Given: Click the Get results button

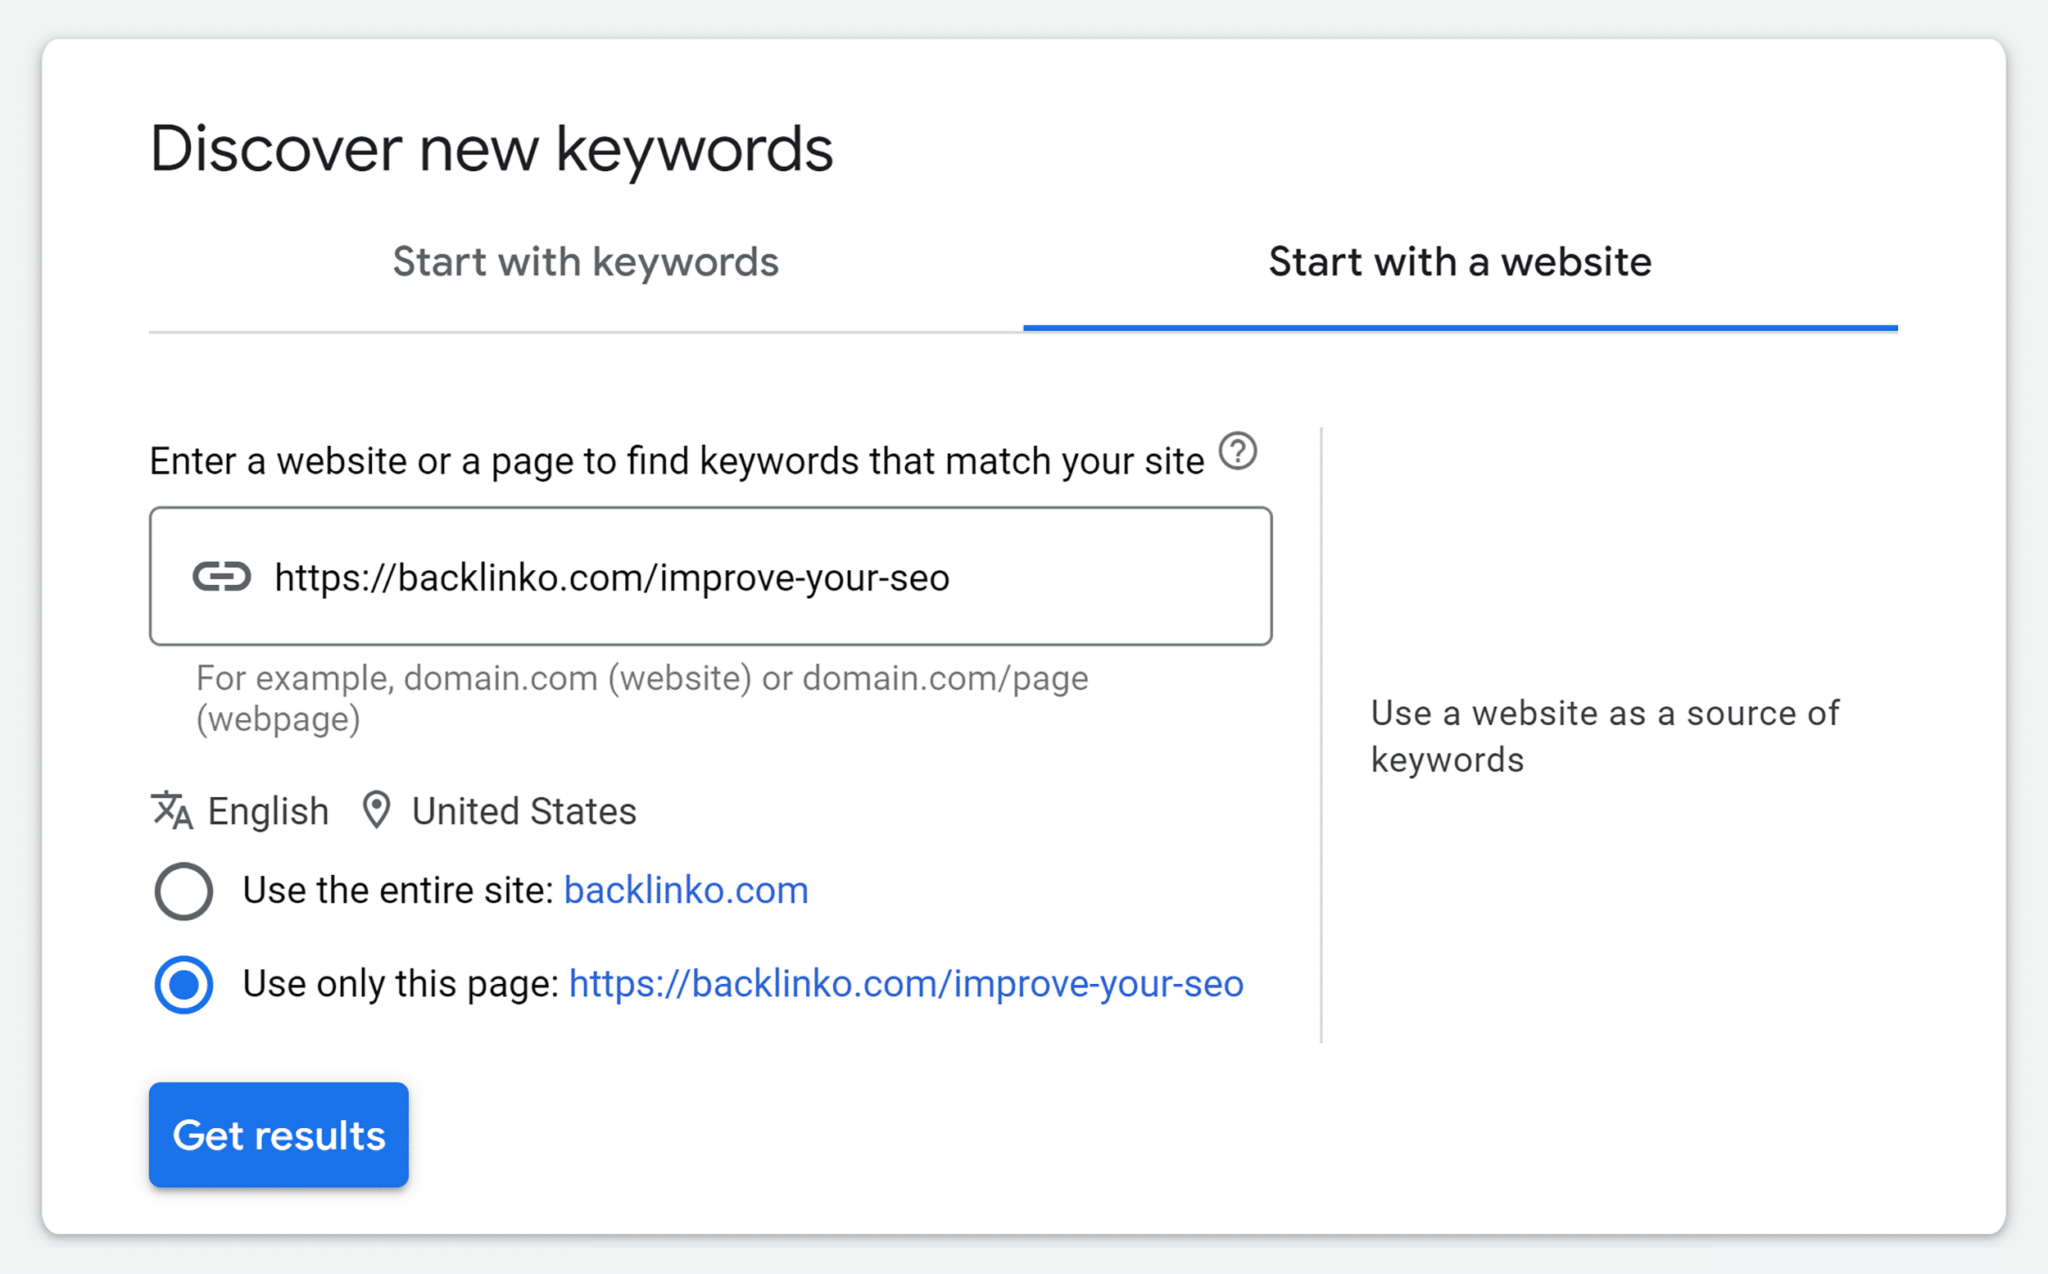Looking at the screenshot, I should pyautogui.click(x=279, y=1135).
